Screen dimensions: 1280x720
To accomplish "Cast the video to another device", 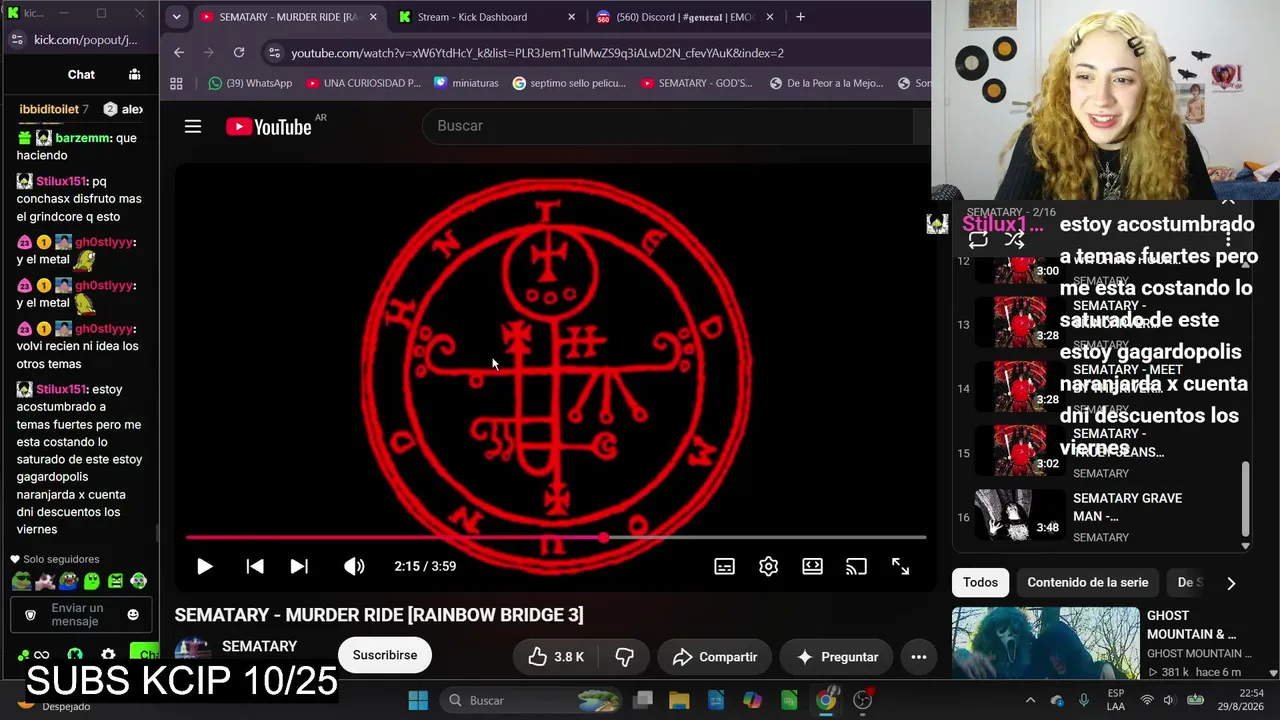I will tap(856, 566).
